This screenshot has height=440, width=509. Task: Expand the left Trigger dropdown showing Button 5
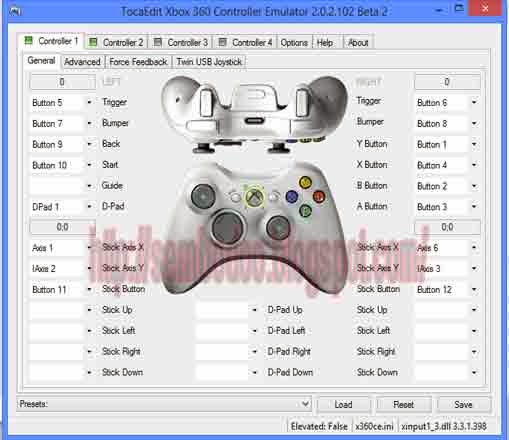[89, 102]
